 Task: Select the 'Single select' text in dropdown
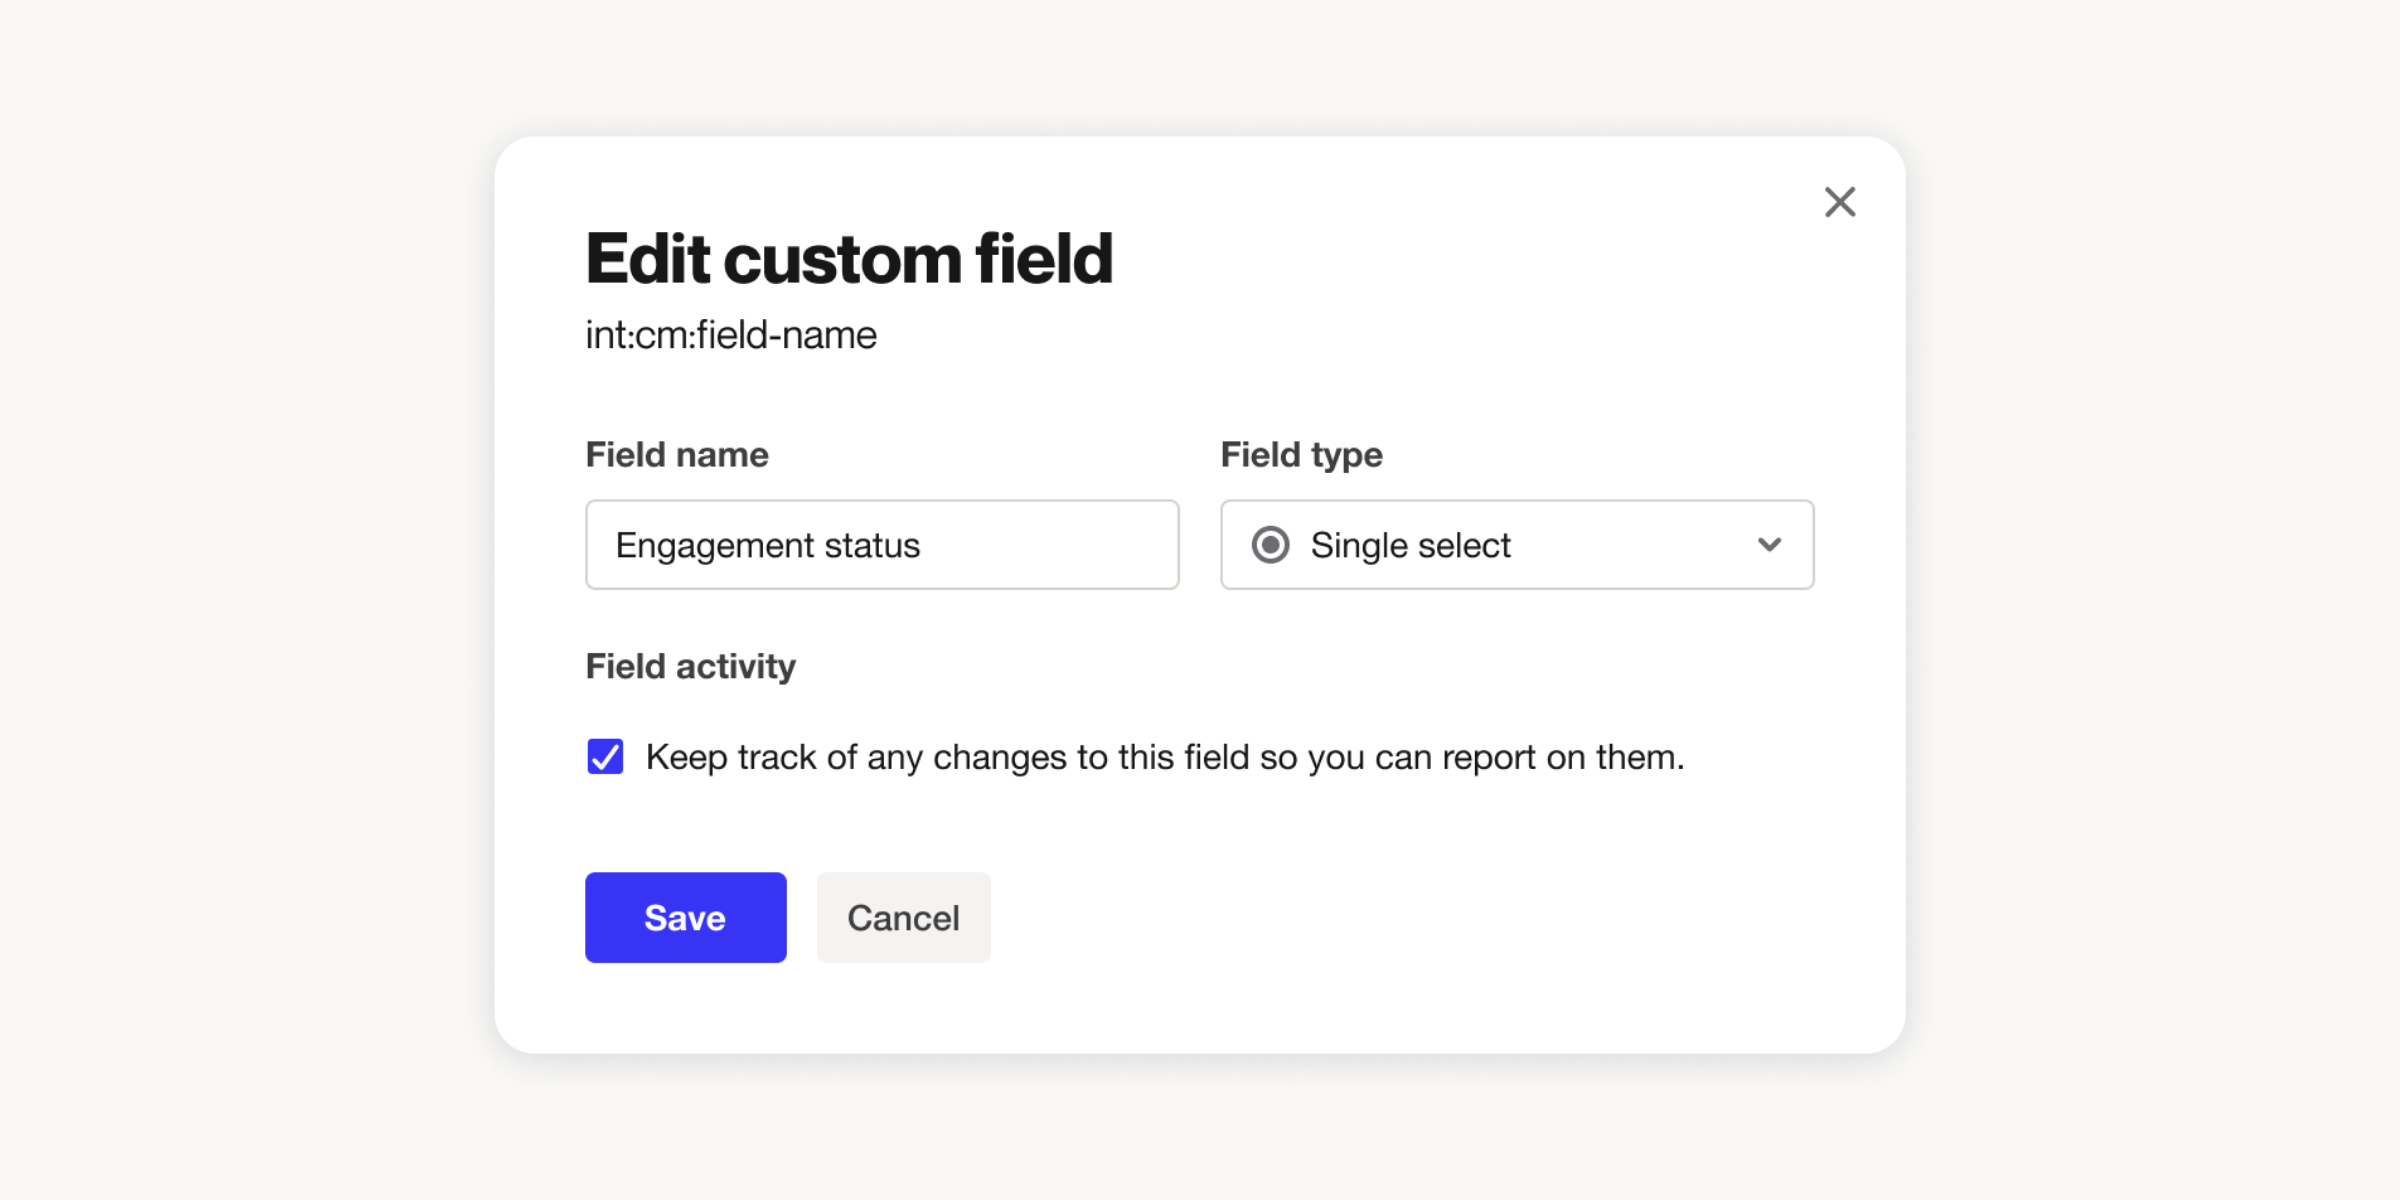pyautogui.click(x=1410, y=546)
